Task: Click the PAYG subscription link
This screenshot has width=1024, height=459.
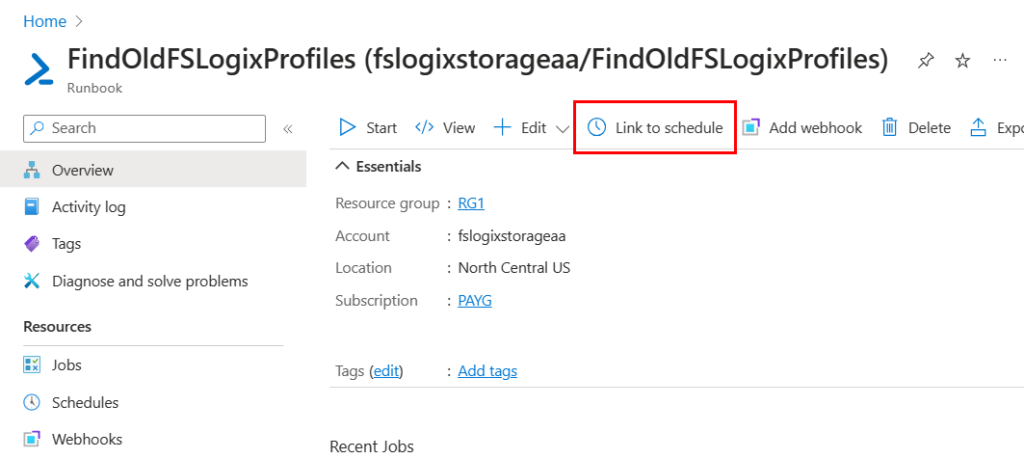Action: coord(474,301)
